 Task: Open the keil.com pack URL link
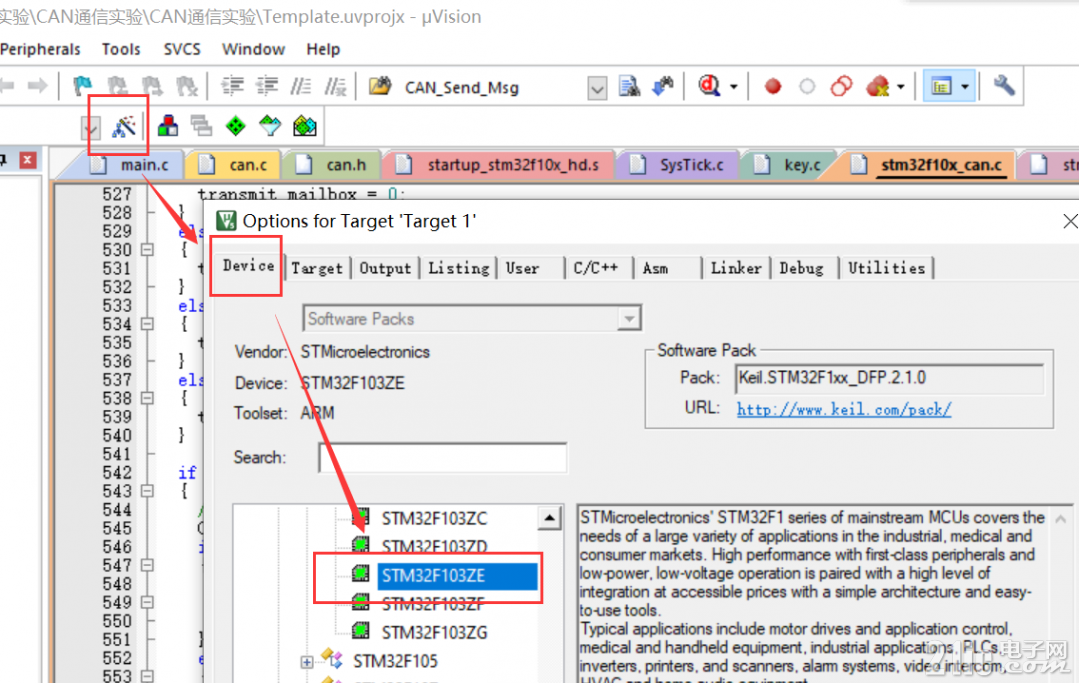(x=844, y=410)
